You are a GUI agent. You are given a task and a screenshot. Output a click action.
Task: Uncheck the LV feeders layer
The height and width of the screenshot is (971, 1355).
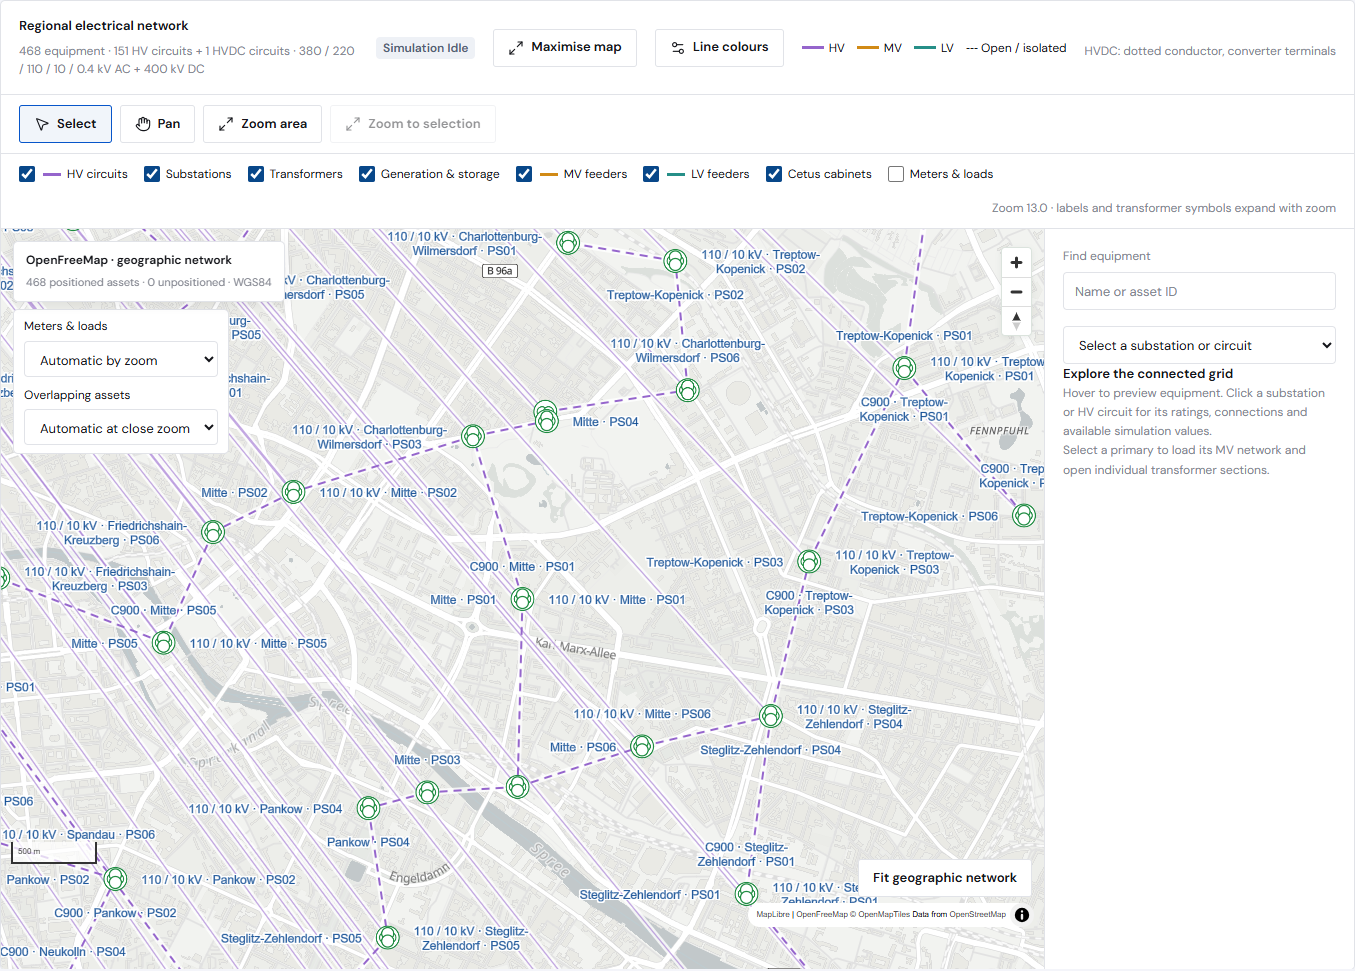[651, 174]
